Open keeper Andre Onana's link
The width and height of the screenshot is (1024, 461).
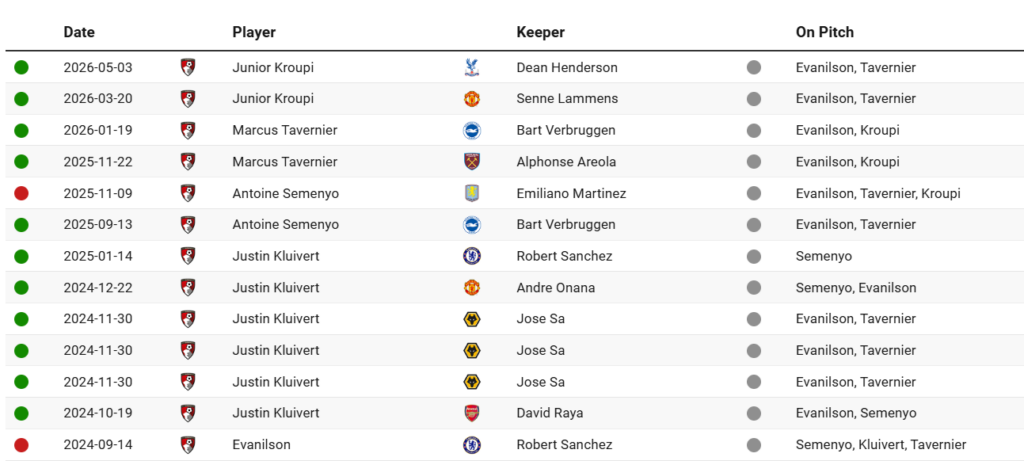coord(556,287)
